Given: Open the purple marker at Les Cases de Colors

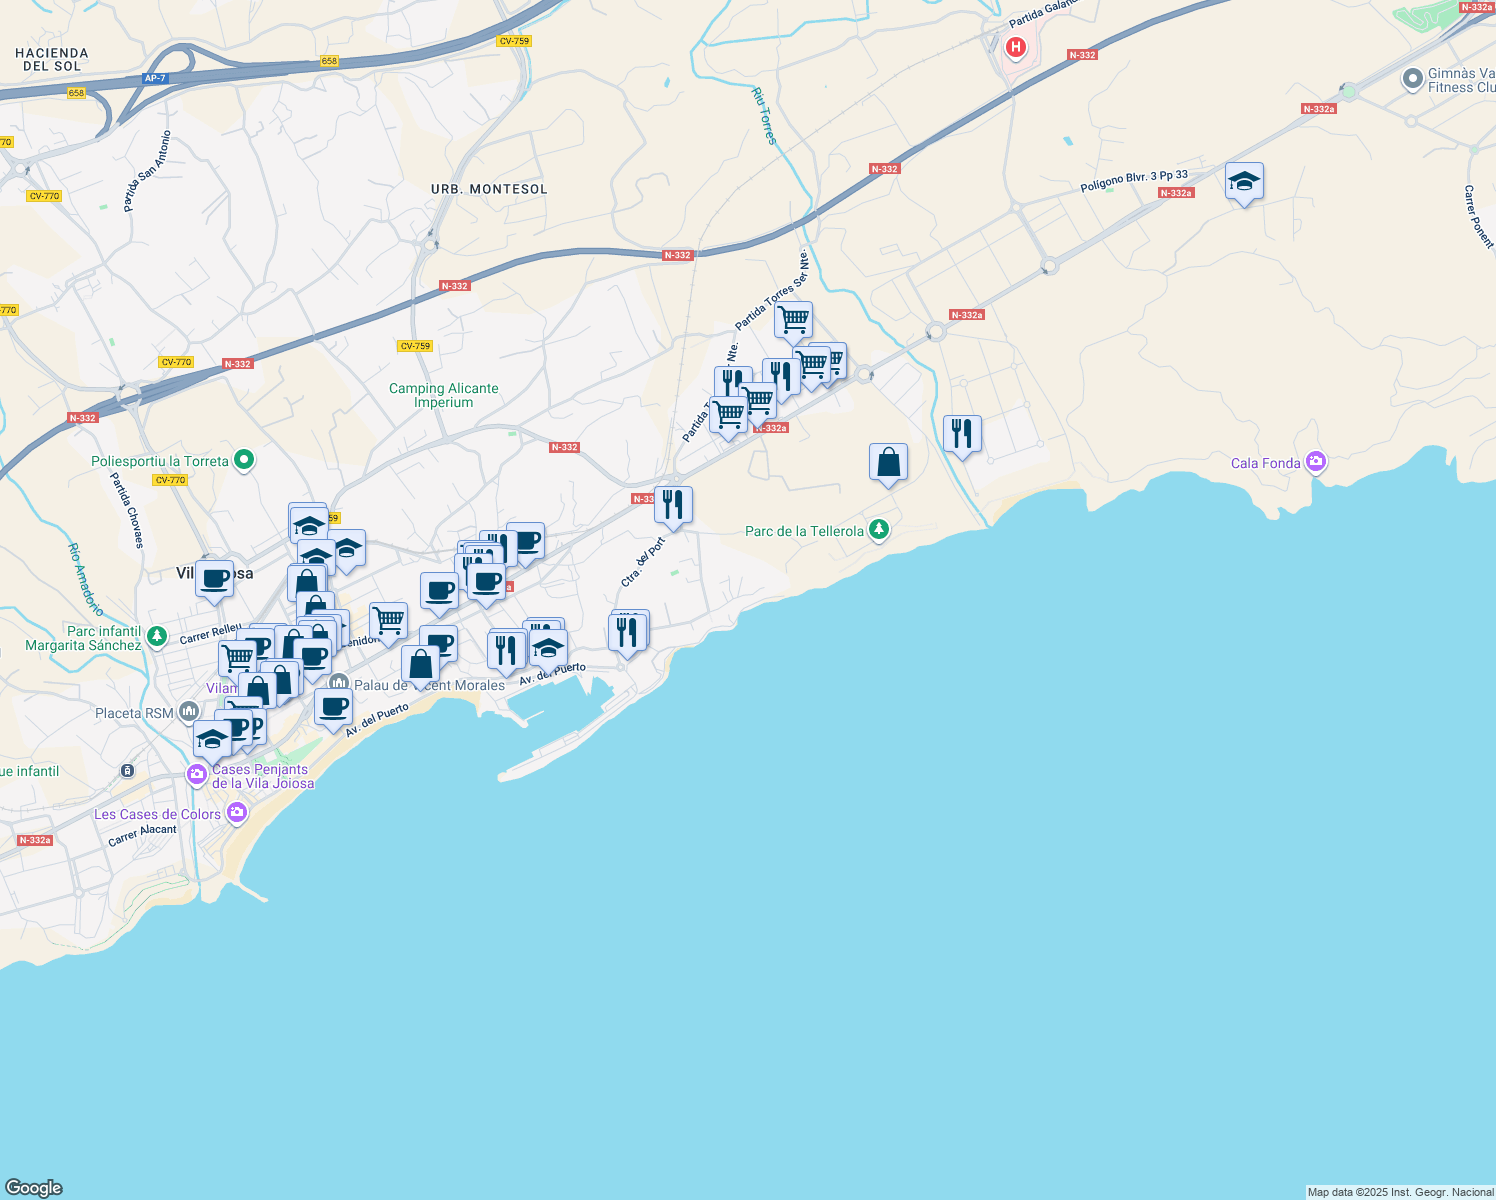Looking at the screenshot, I should click(237, 814).
